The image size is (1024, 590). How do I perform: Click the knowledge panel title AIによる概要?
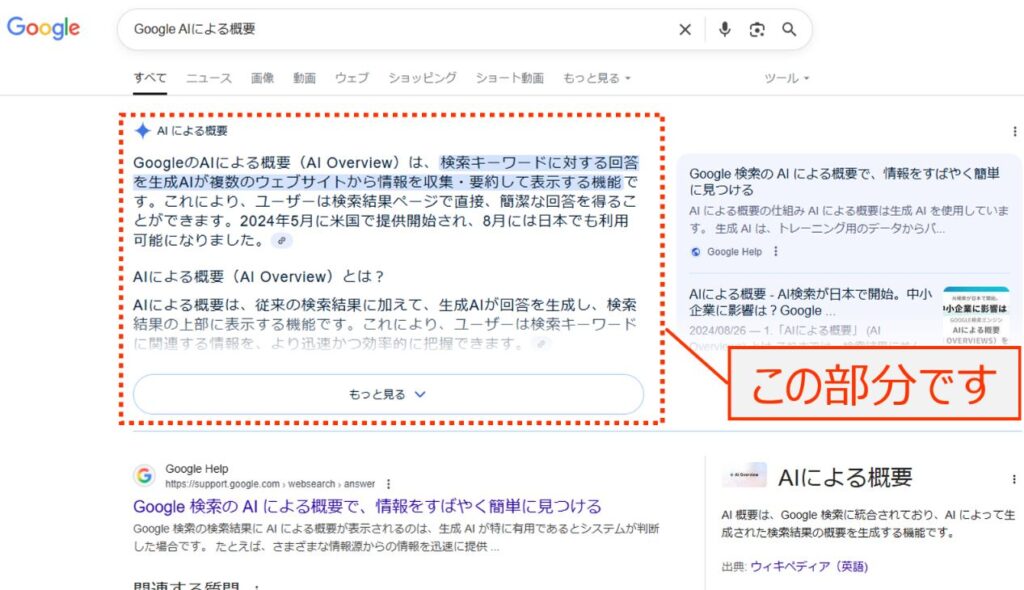pos(845,478)
